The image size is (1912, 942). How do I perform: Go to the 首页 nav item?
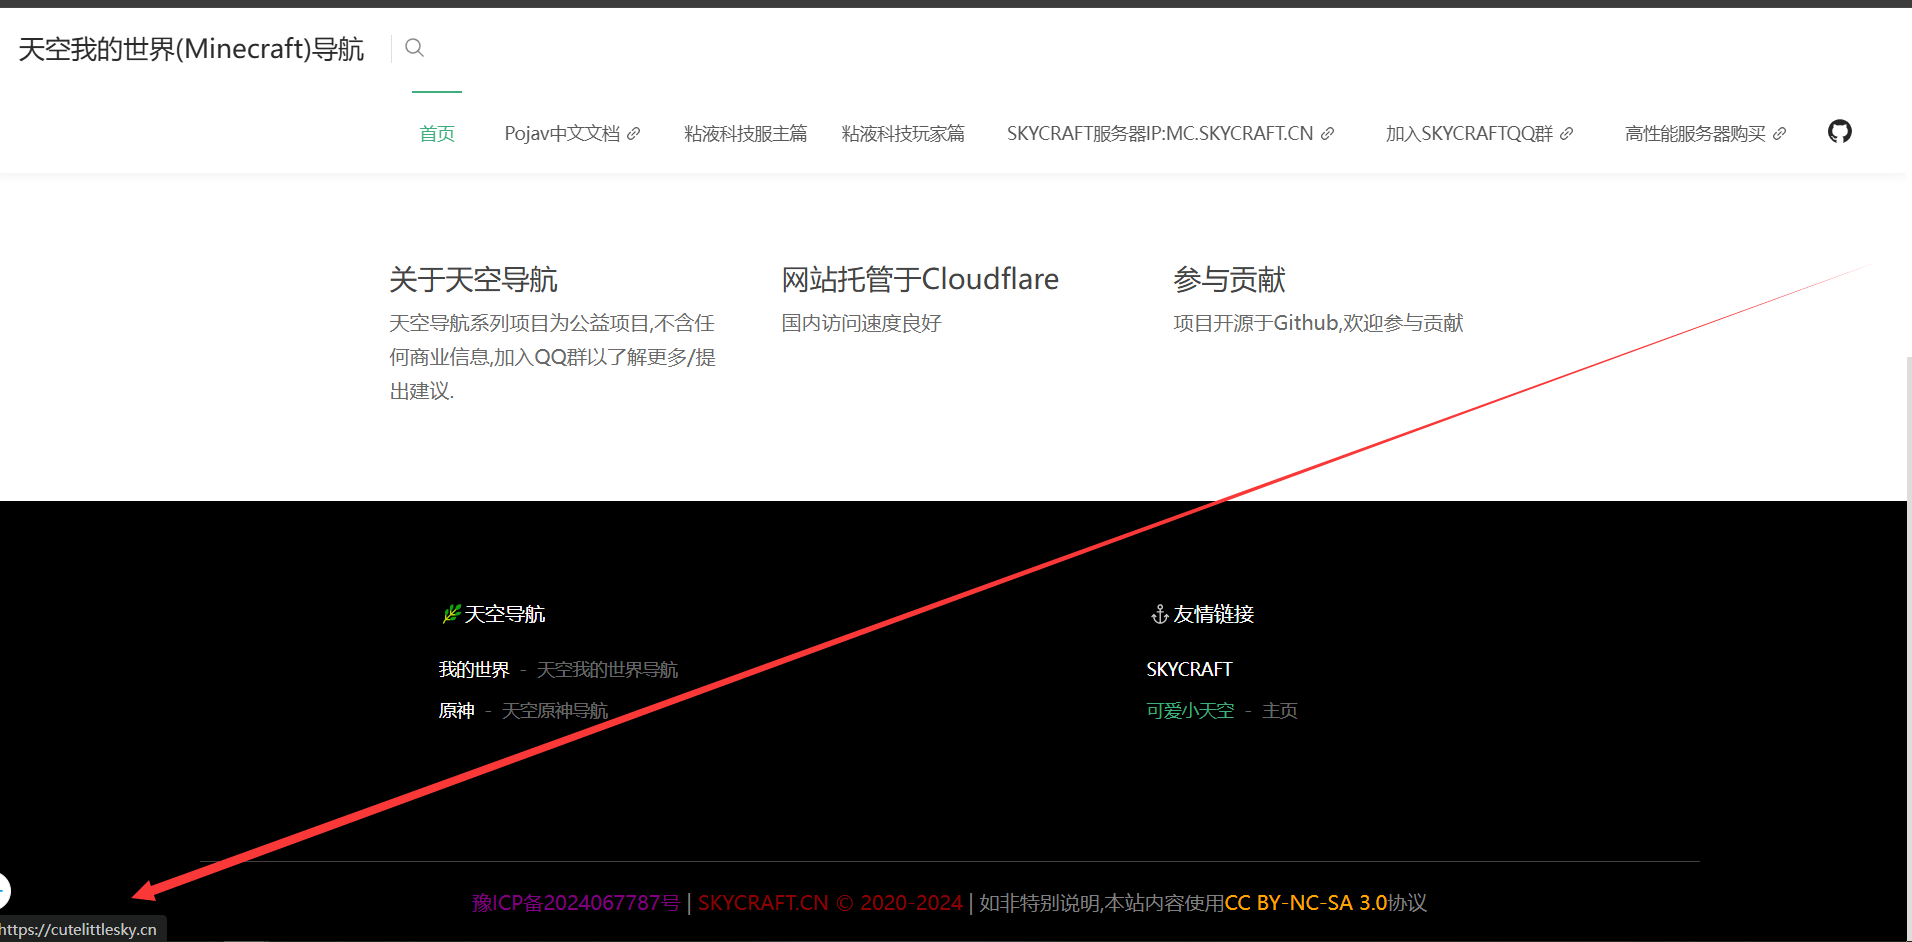tap(437, 134)
